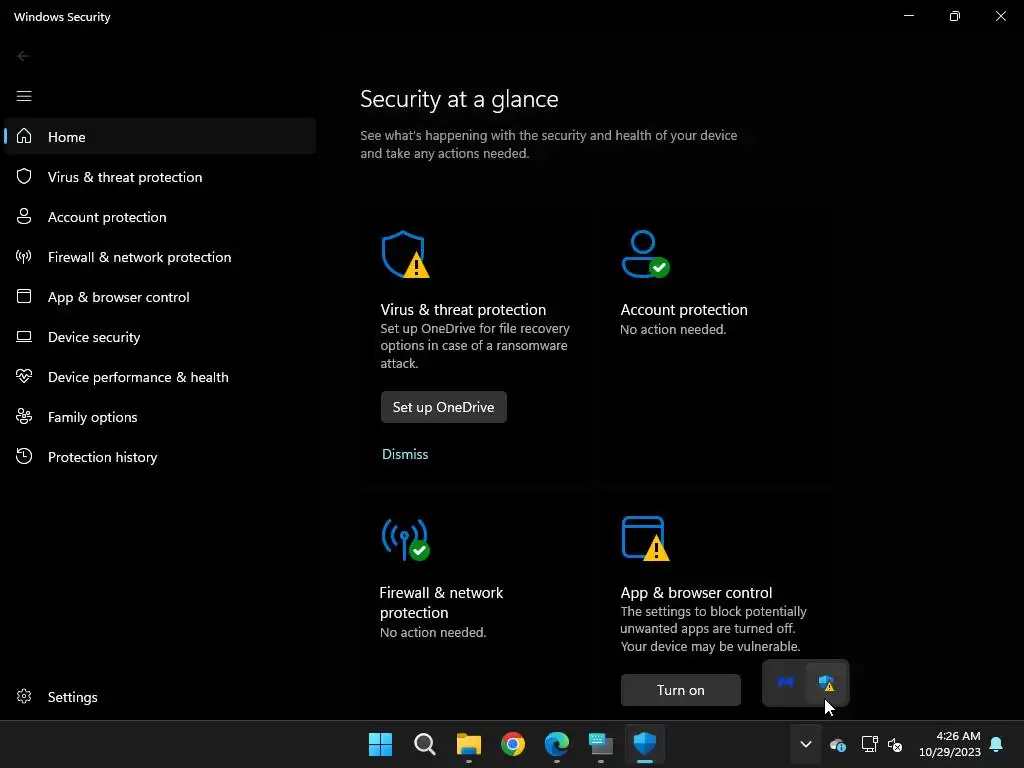
Task: Click the App & browser control card title
Action: coord(696,592)
